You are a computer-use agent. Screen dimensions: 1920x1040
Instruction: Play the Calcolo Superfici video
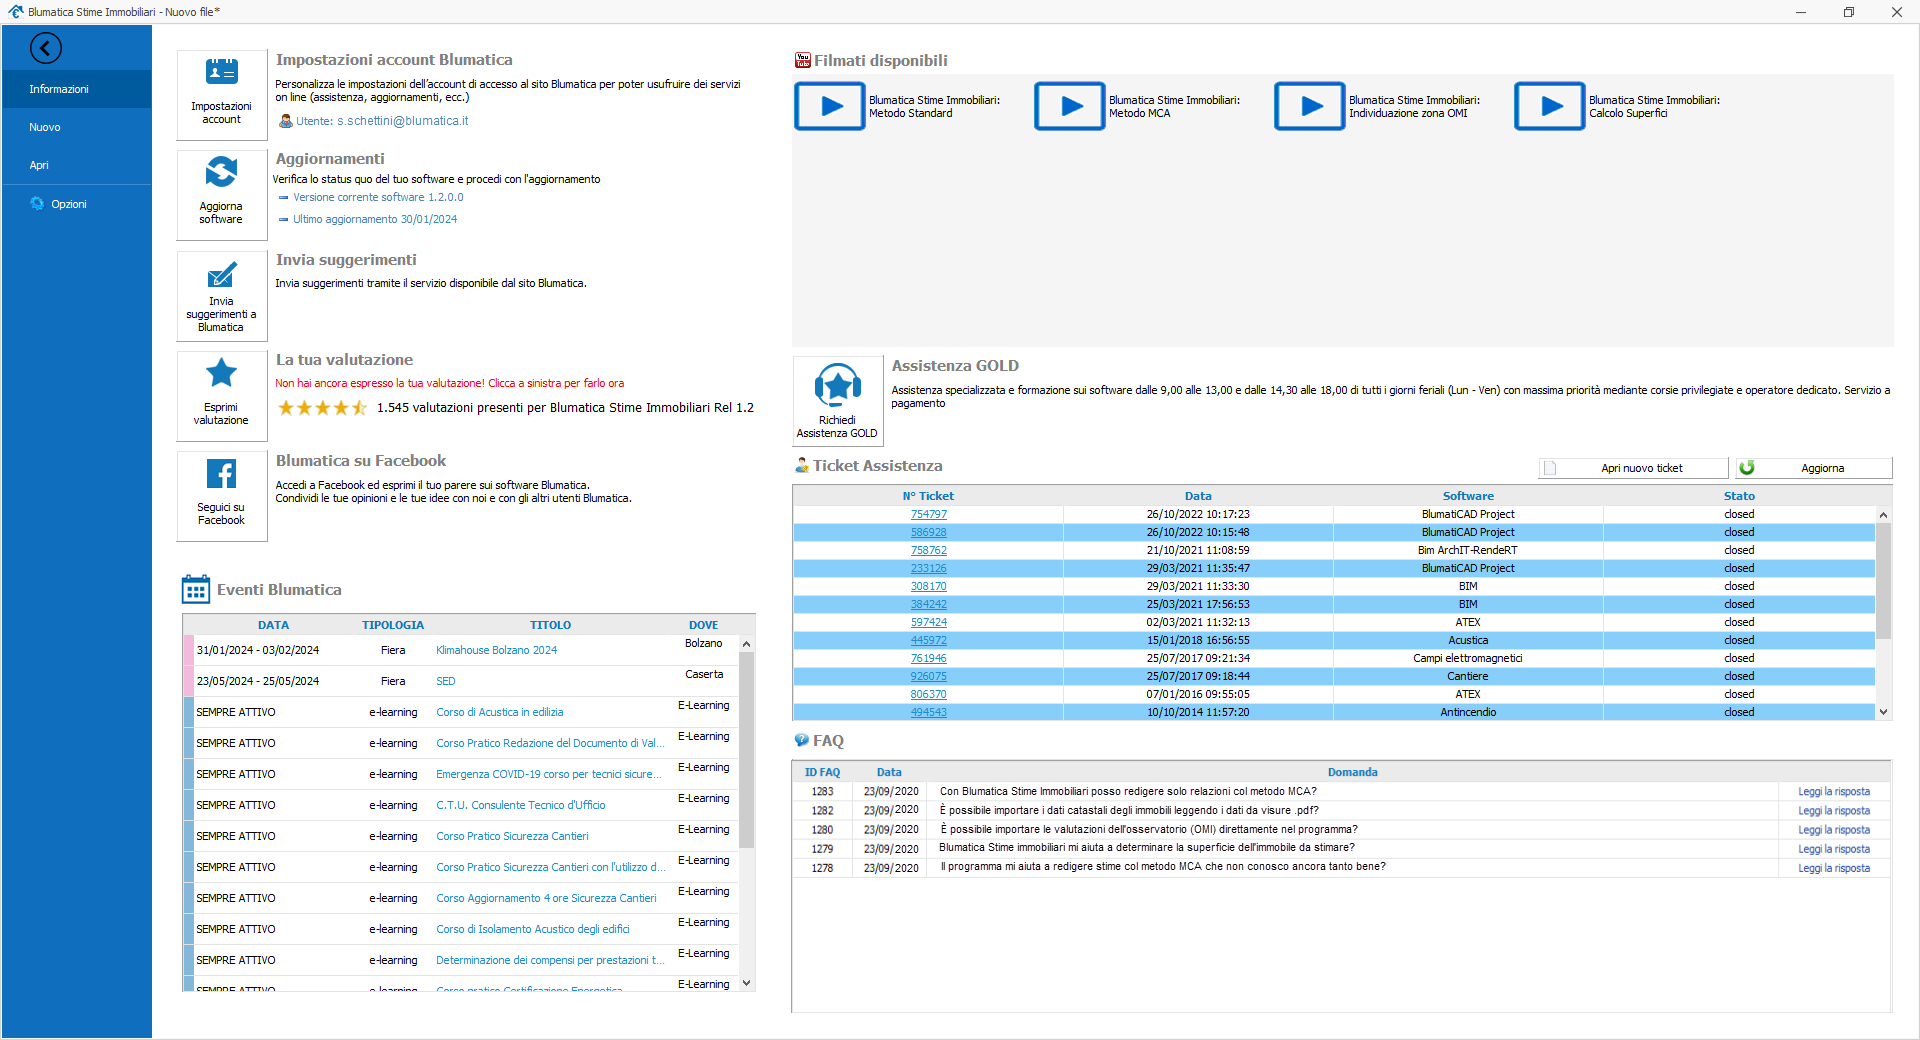coord(1549,106)
